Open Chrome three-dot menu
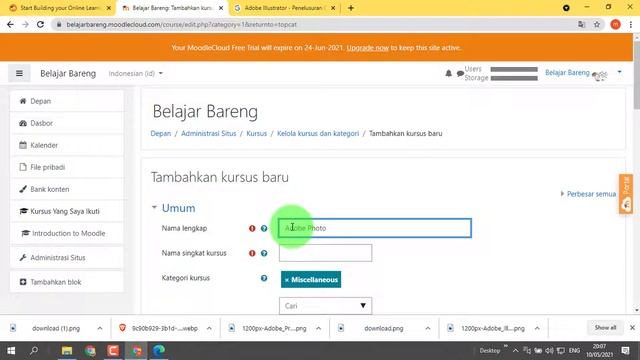 (631, 24)
